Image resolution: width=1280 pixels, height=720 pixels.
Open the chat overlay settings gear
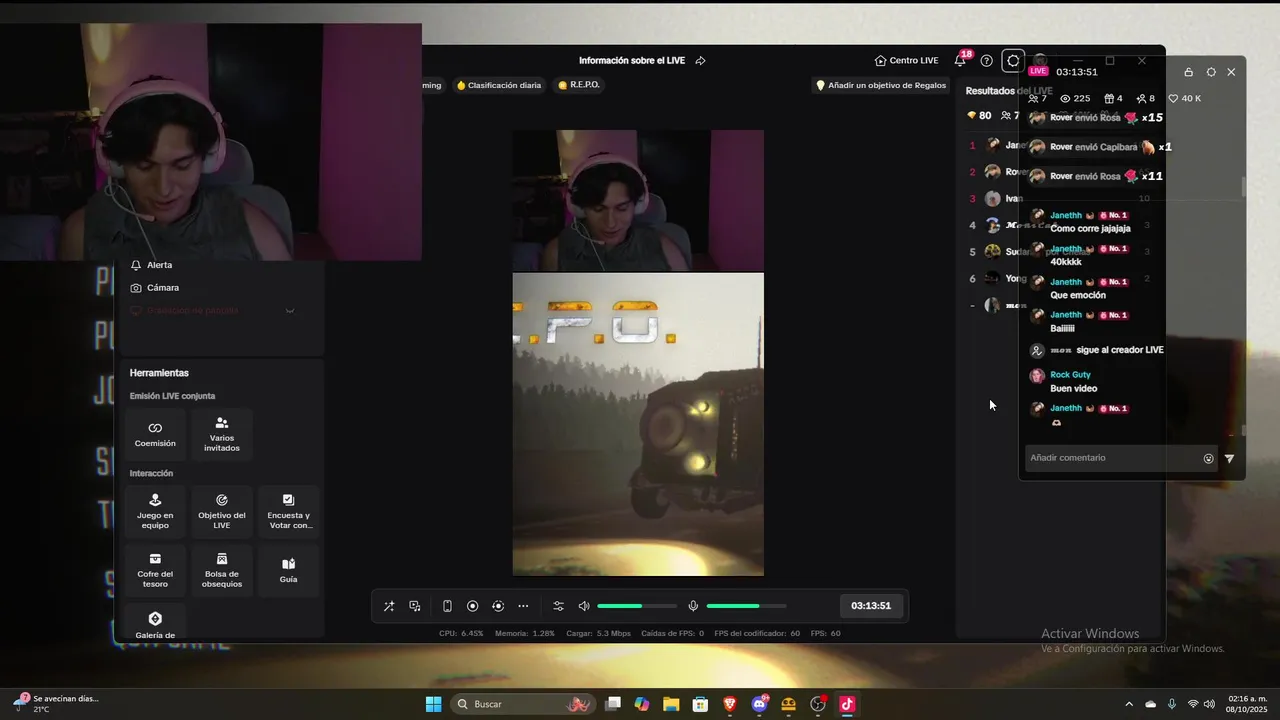pyautogui.click(x=1211, y=72)
